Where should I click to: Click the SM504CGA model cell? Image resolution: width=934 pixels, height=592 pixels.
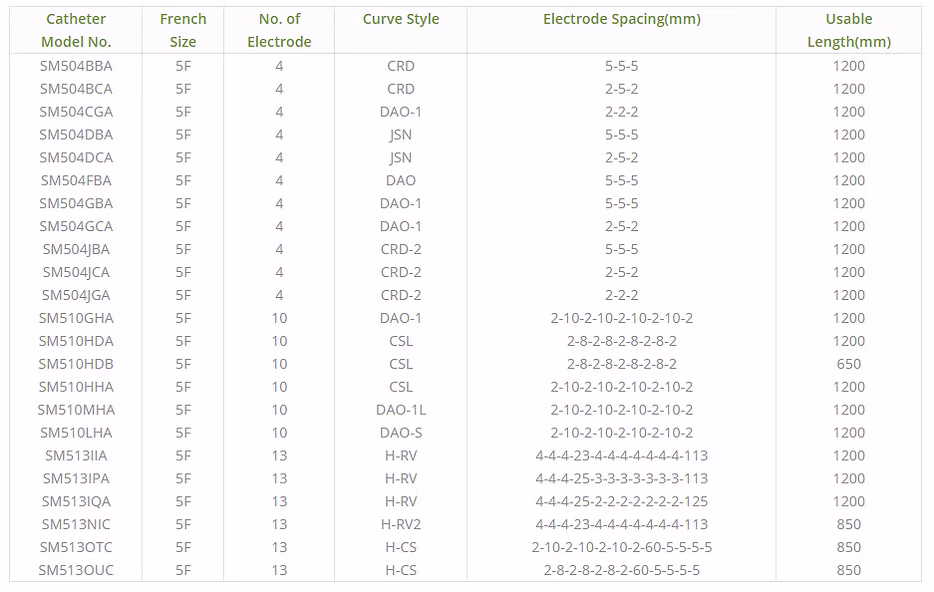point(76,112)
